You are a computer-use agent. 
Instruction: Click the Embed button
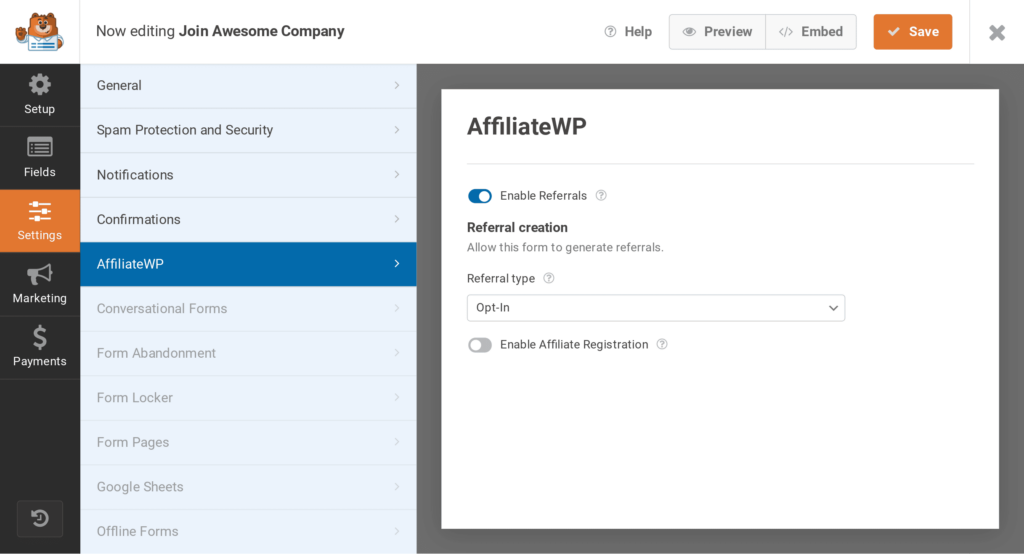(x=810, y=31)
